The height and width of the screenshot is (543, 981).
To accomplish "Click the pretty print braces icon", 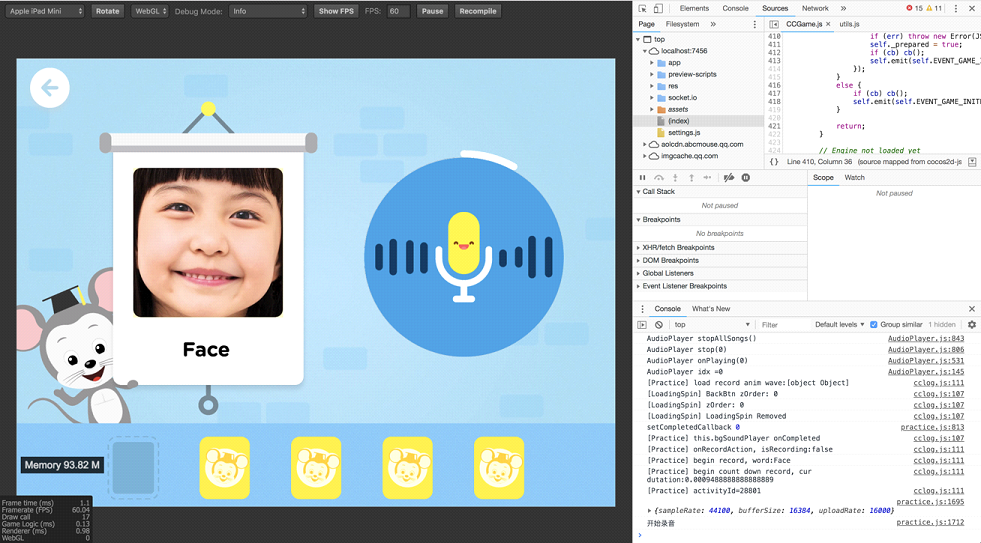I will click(x=774, y=161).
